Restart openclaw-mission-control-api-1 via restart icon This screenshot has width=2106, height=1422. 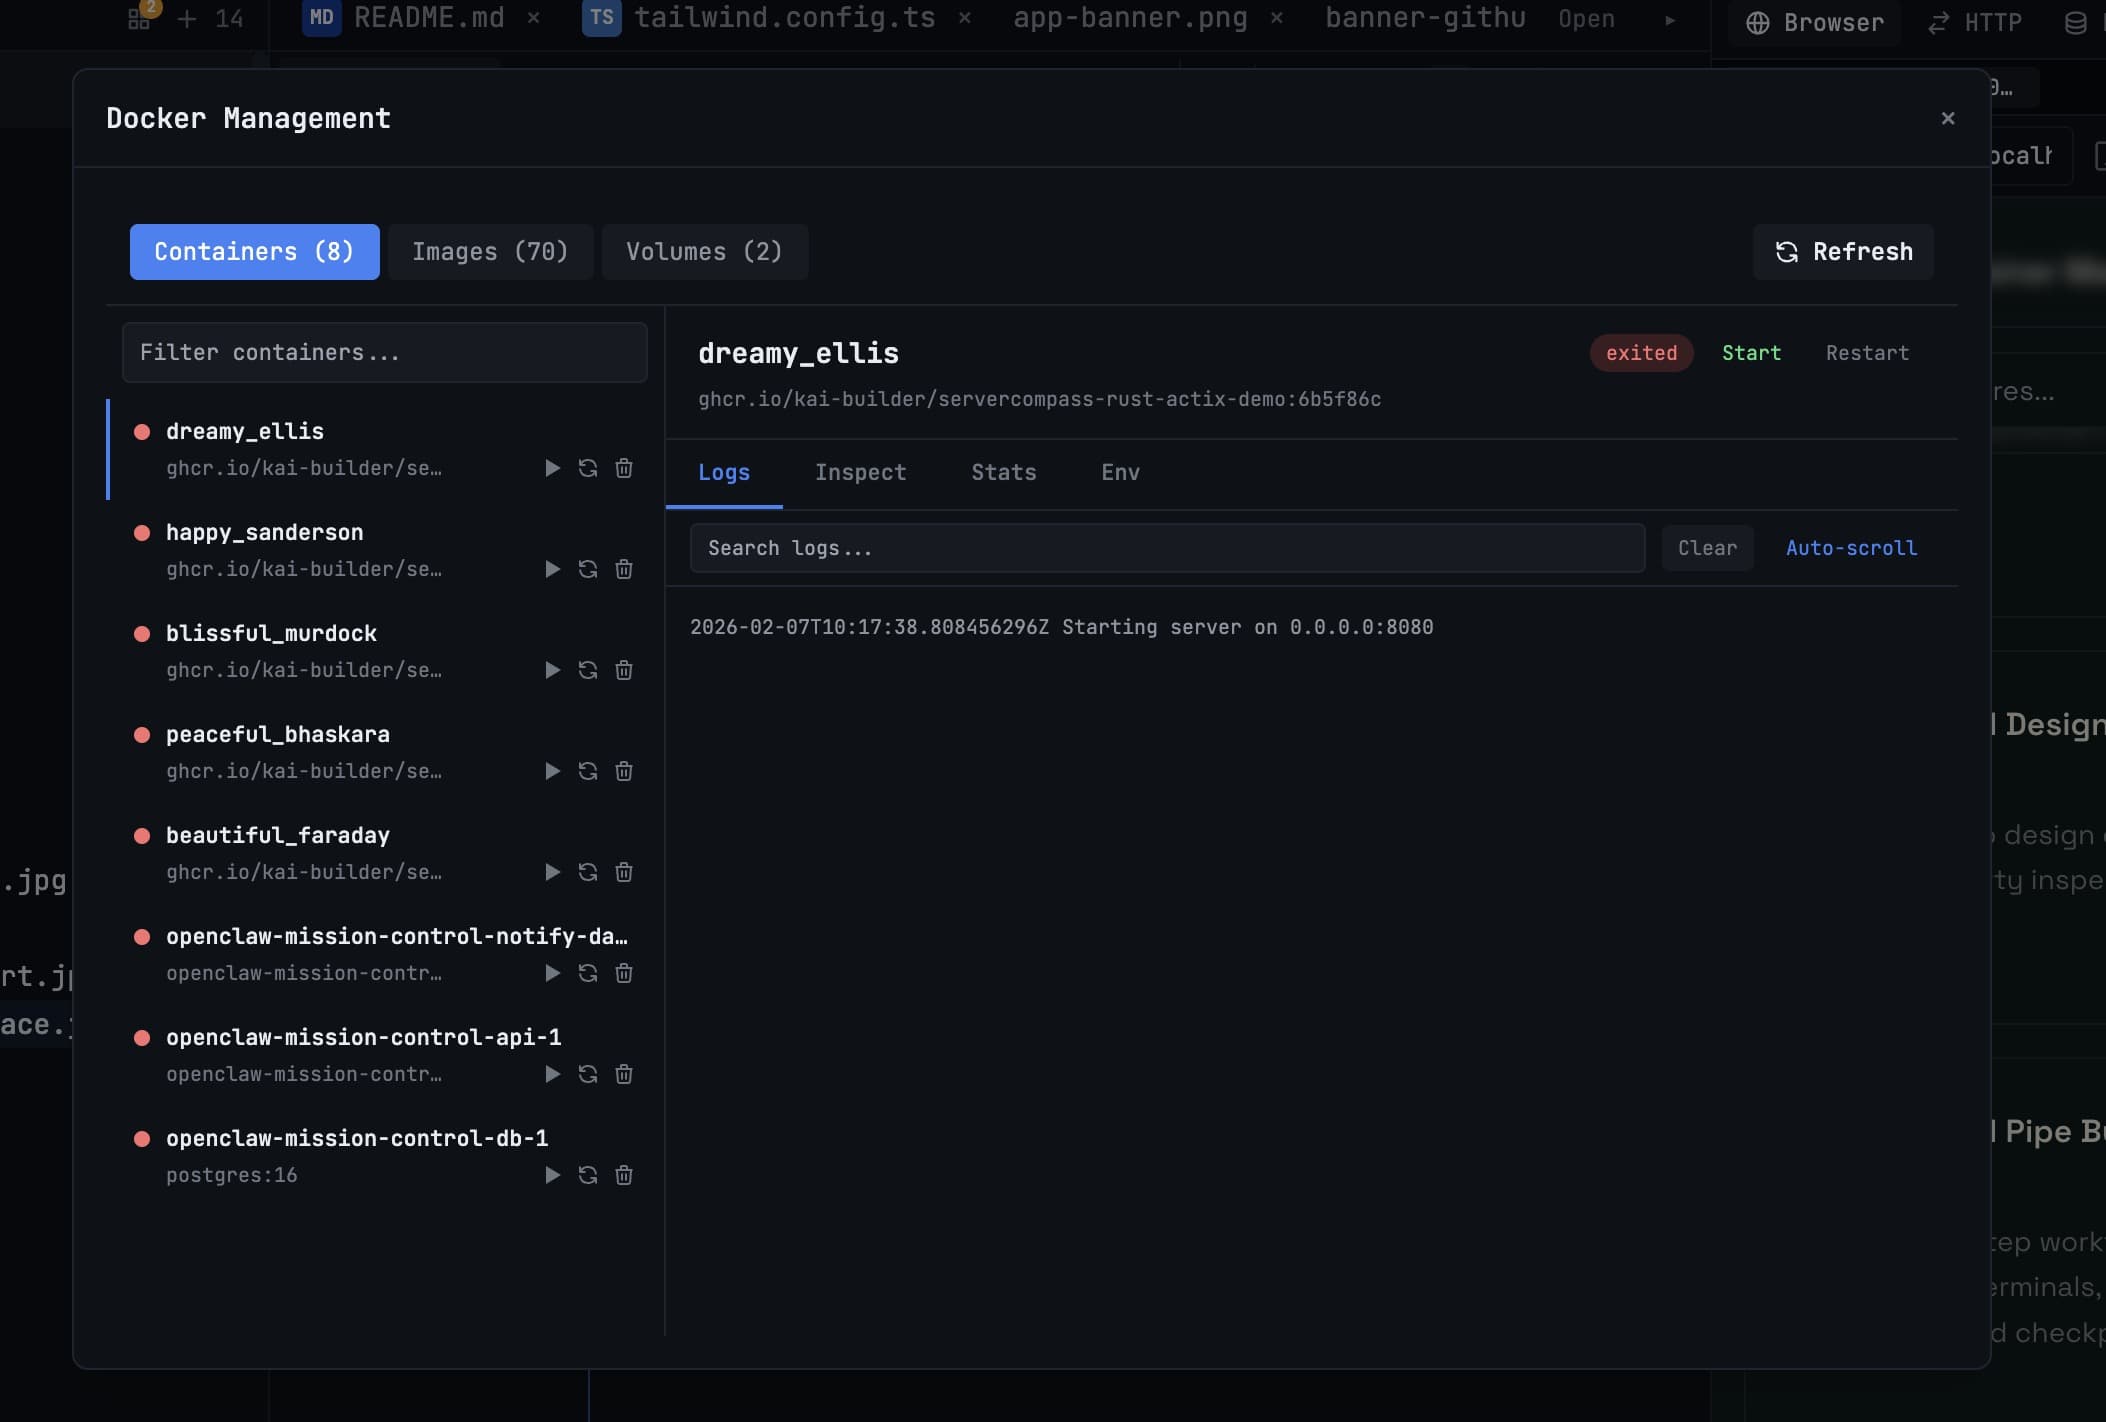(x=587, y=1074)
